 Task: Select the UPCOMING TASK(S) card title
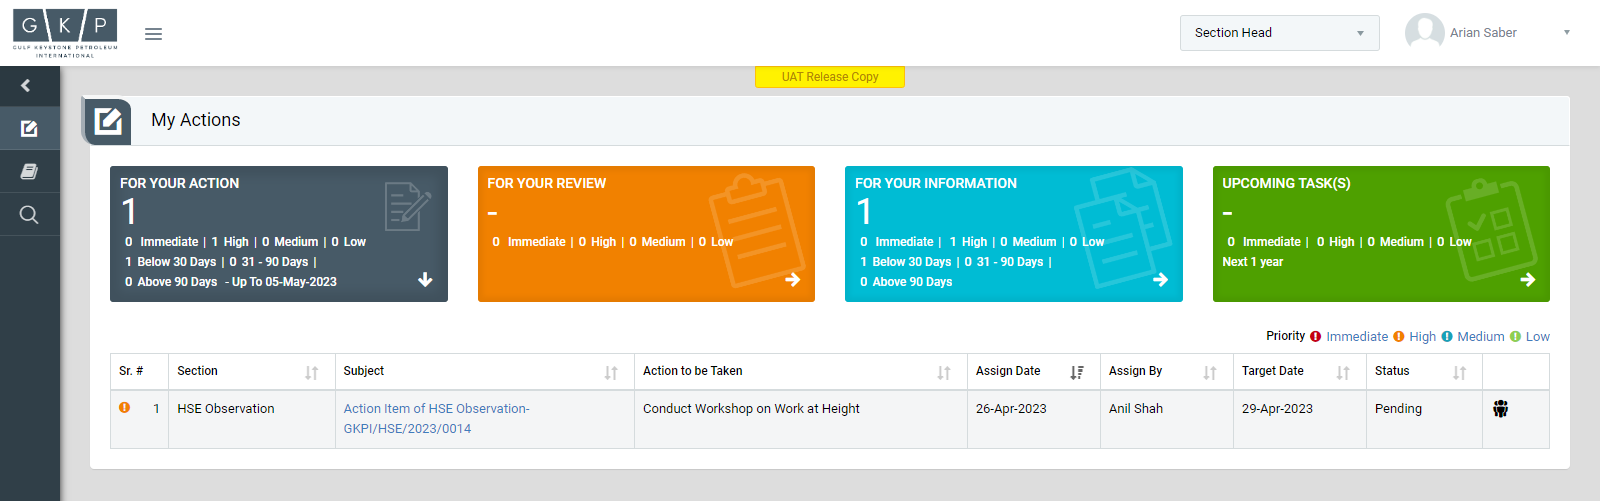(x=1286, y=183)
